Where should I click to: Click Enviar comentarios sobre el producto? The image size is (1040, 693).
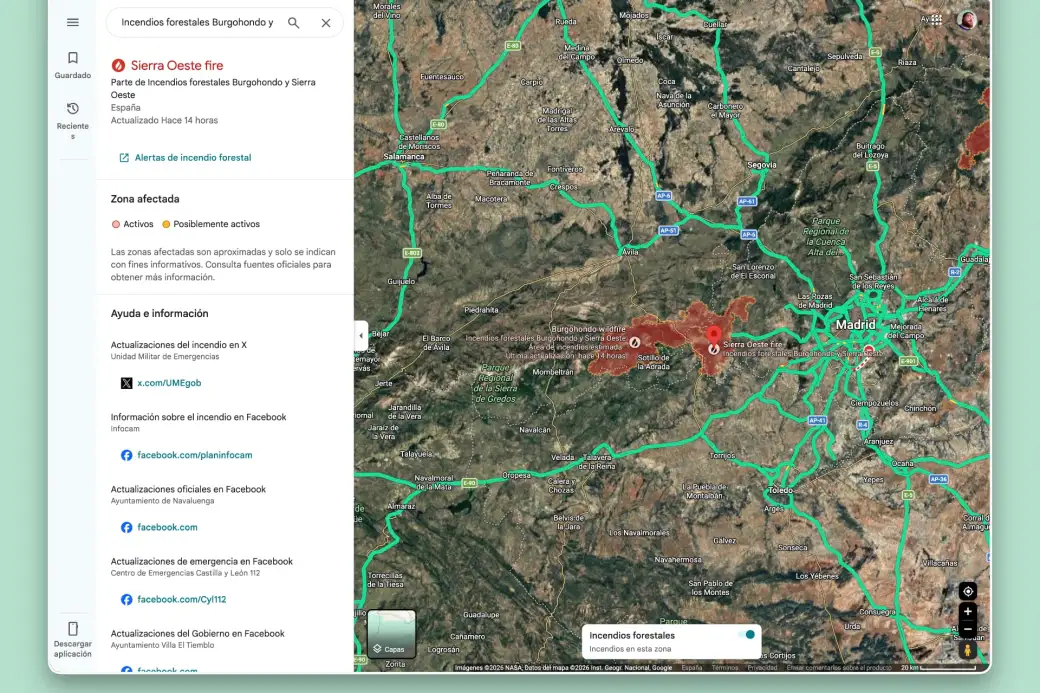pos(839,668)
